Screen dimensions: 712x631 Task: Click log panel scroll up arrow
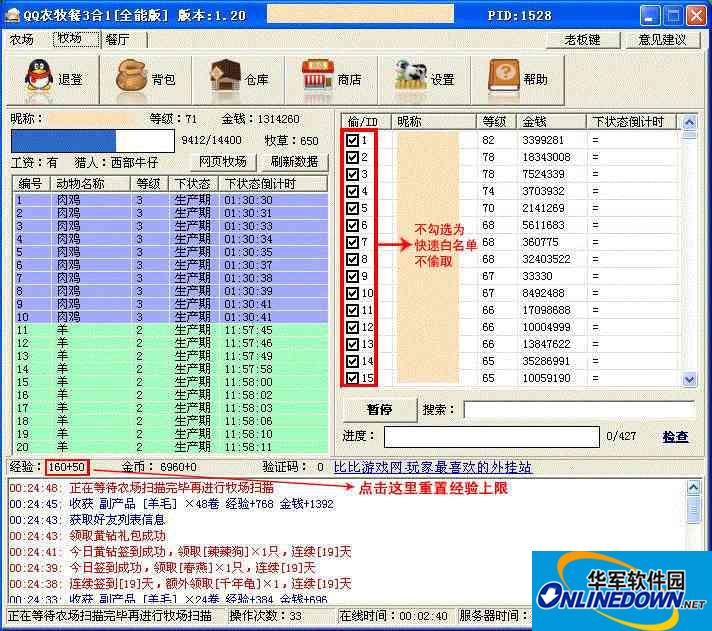(693, 488)
